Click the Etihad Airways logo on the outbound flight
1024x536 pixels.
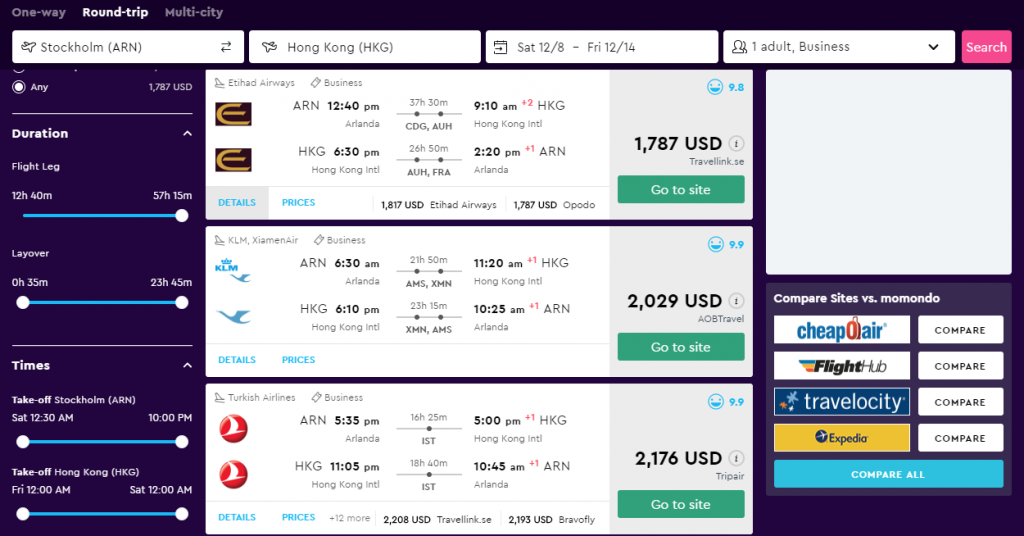pyautogui.click(x=233, y=114)
